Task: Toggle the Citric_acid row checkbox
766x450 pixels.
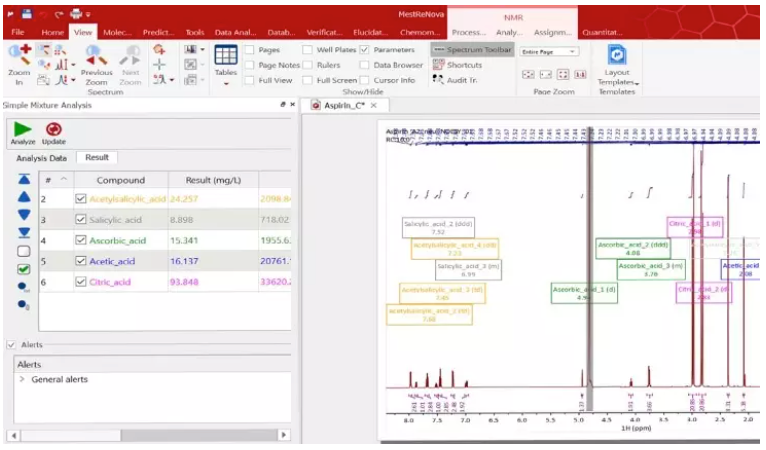Action: (x=81, y=282)
